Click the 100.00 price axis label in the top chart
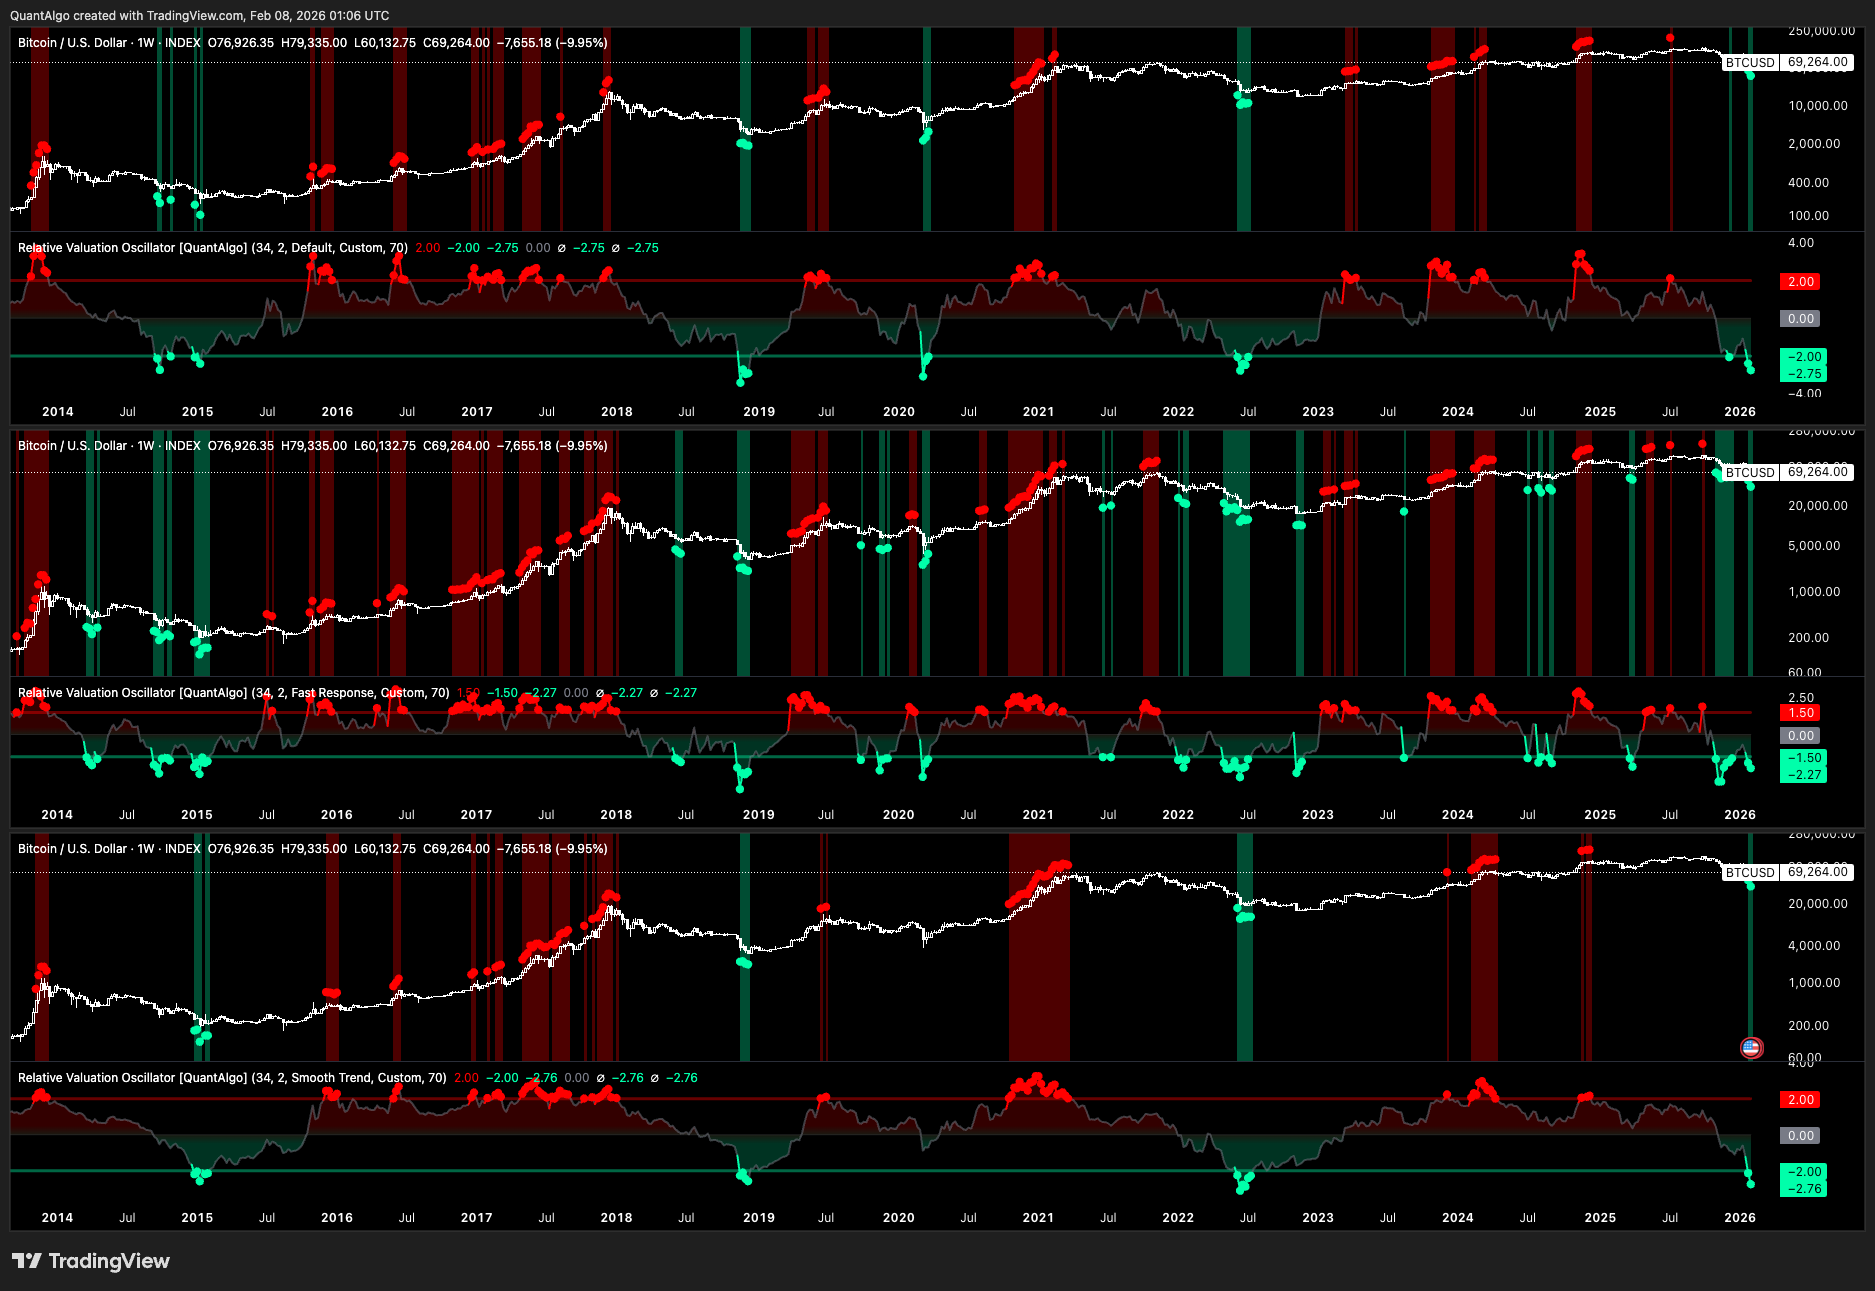 click(1808, 216)
